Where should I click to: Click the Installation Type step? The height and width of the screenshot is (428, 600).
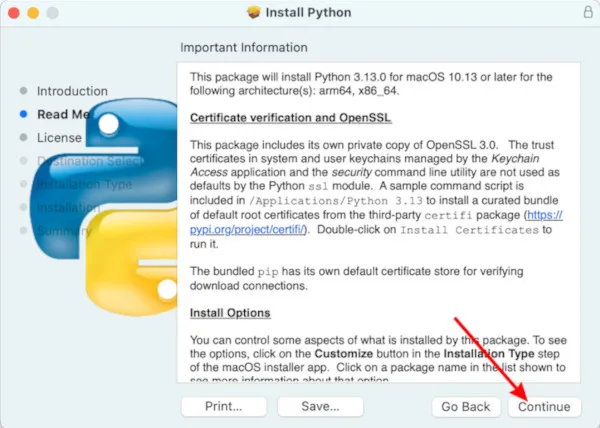click(x=84, y=184)
